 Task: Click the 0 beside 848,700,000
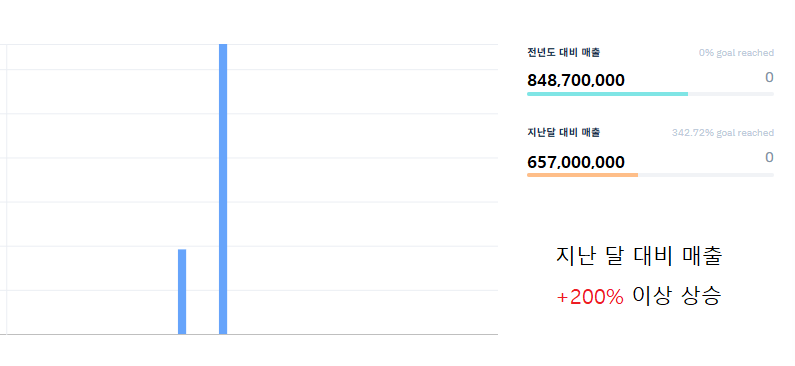point(769,78)
